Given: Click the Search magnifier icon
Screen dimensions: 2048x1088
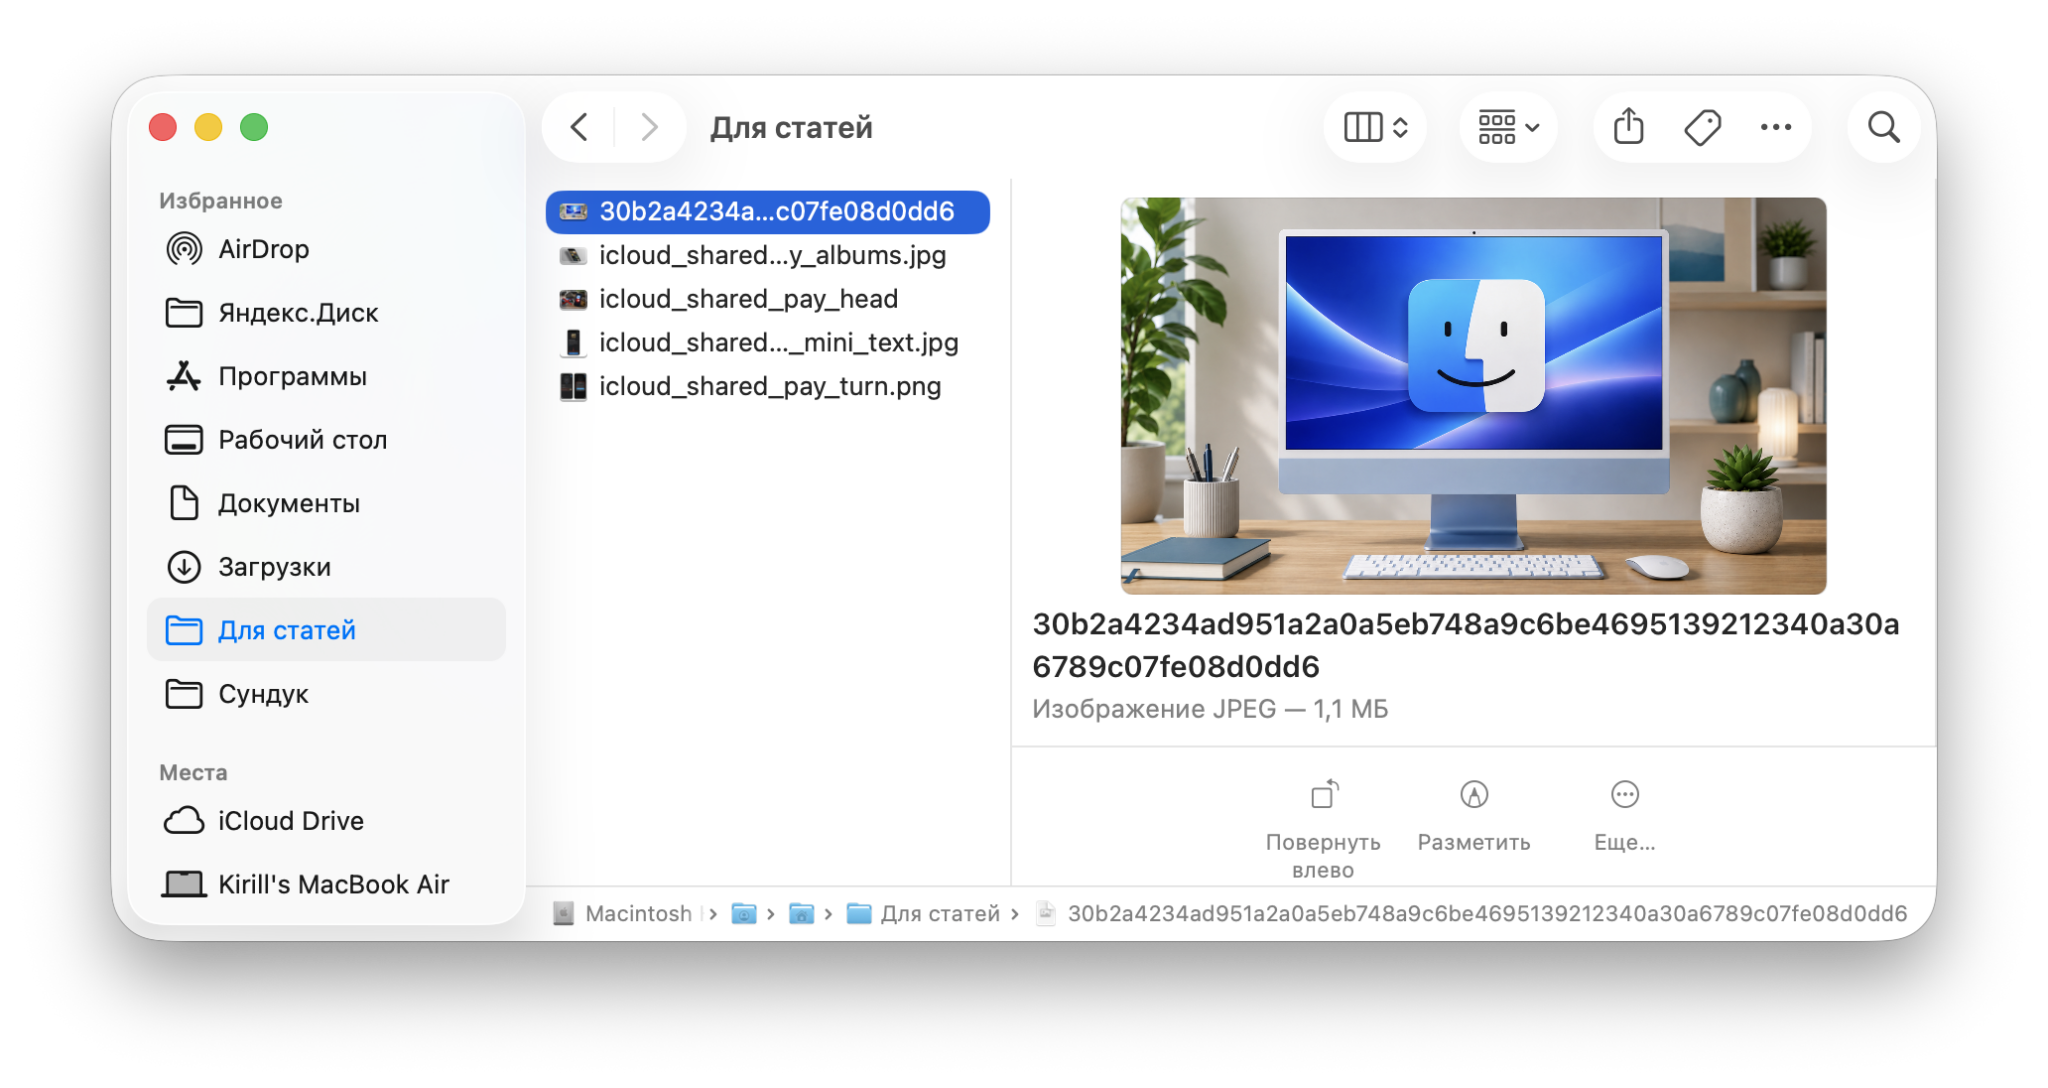Looking at the screenshot, I should click(x=1883, y=127).
